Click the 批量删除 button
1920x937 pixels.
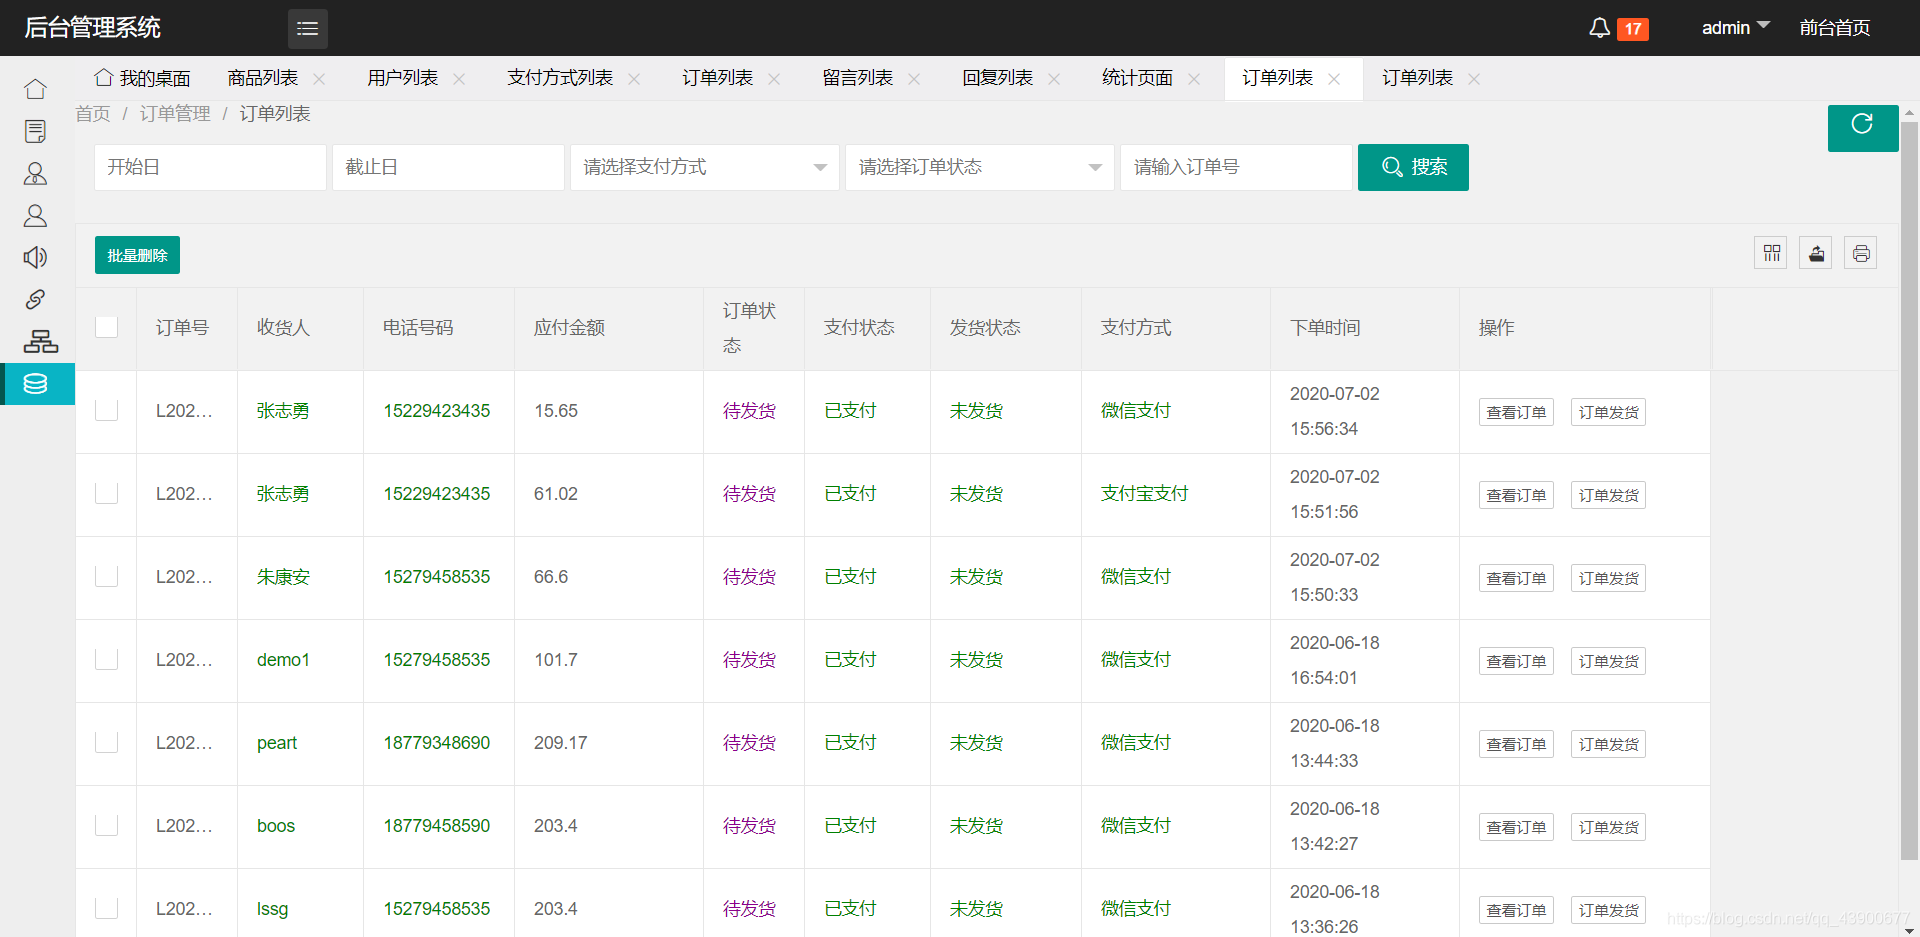tap(137, 255)
